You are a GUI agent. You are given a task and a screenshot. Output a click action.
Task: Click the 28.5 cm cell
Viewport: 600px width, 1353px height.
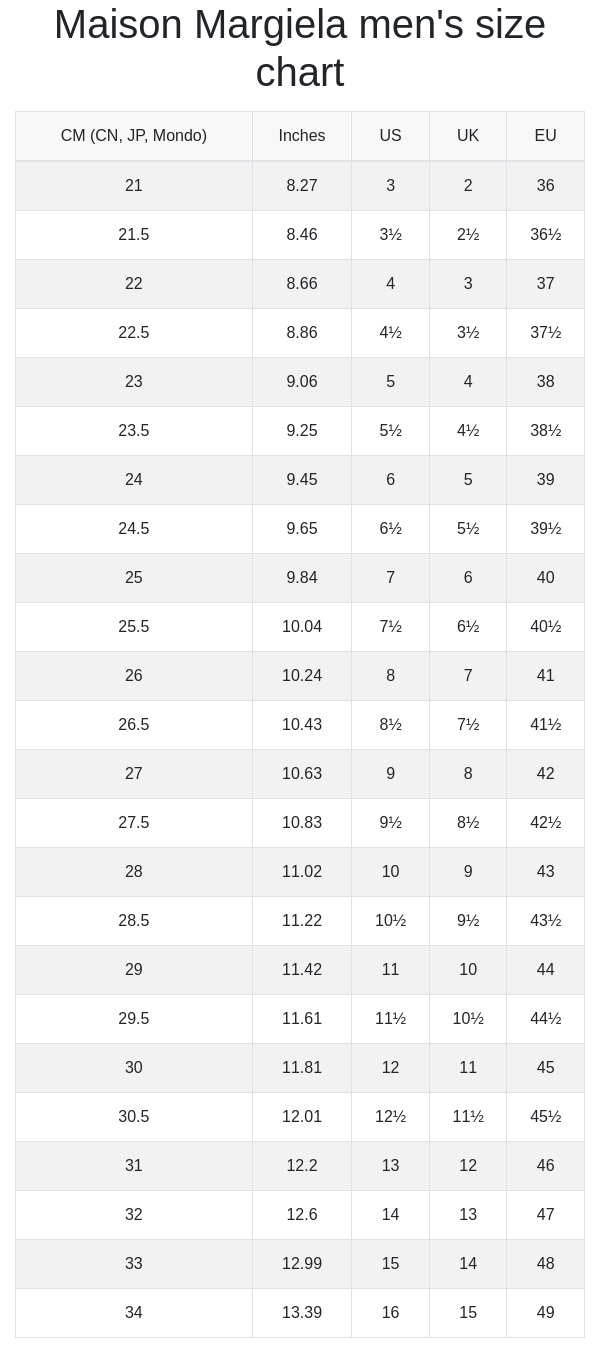pos(134,920)
